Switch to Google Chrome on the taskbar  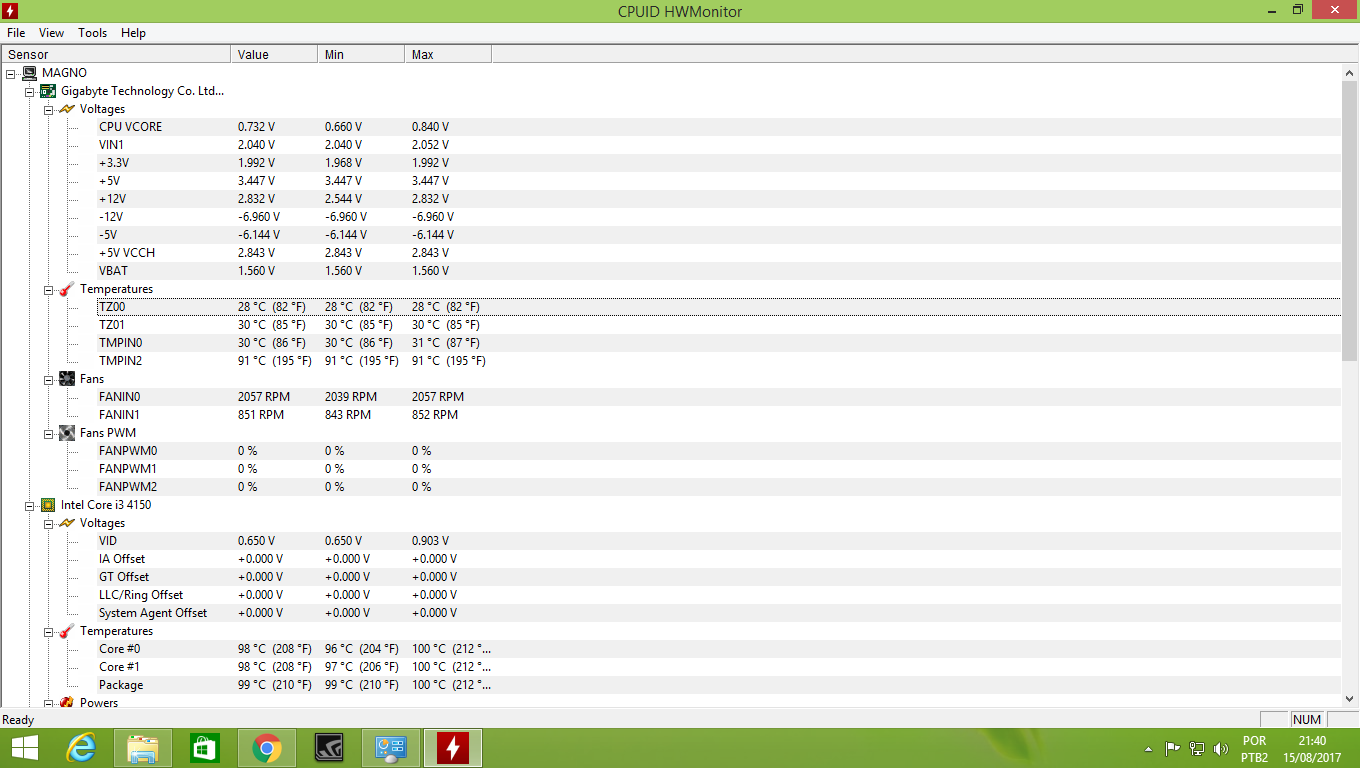(267, 748)
